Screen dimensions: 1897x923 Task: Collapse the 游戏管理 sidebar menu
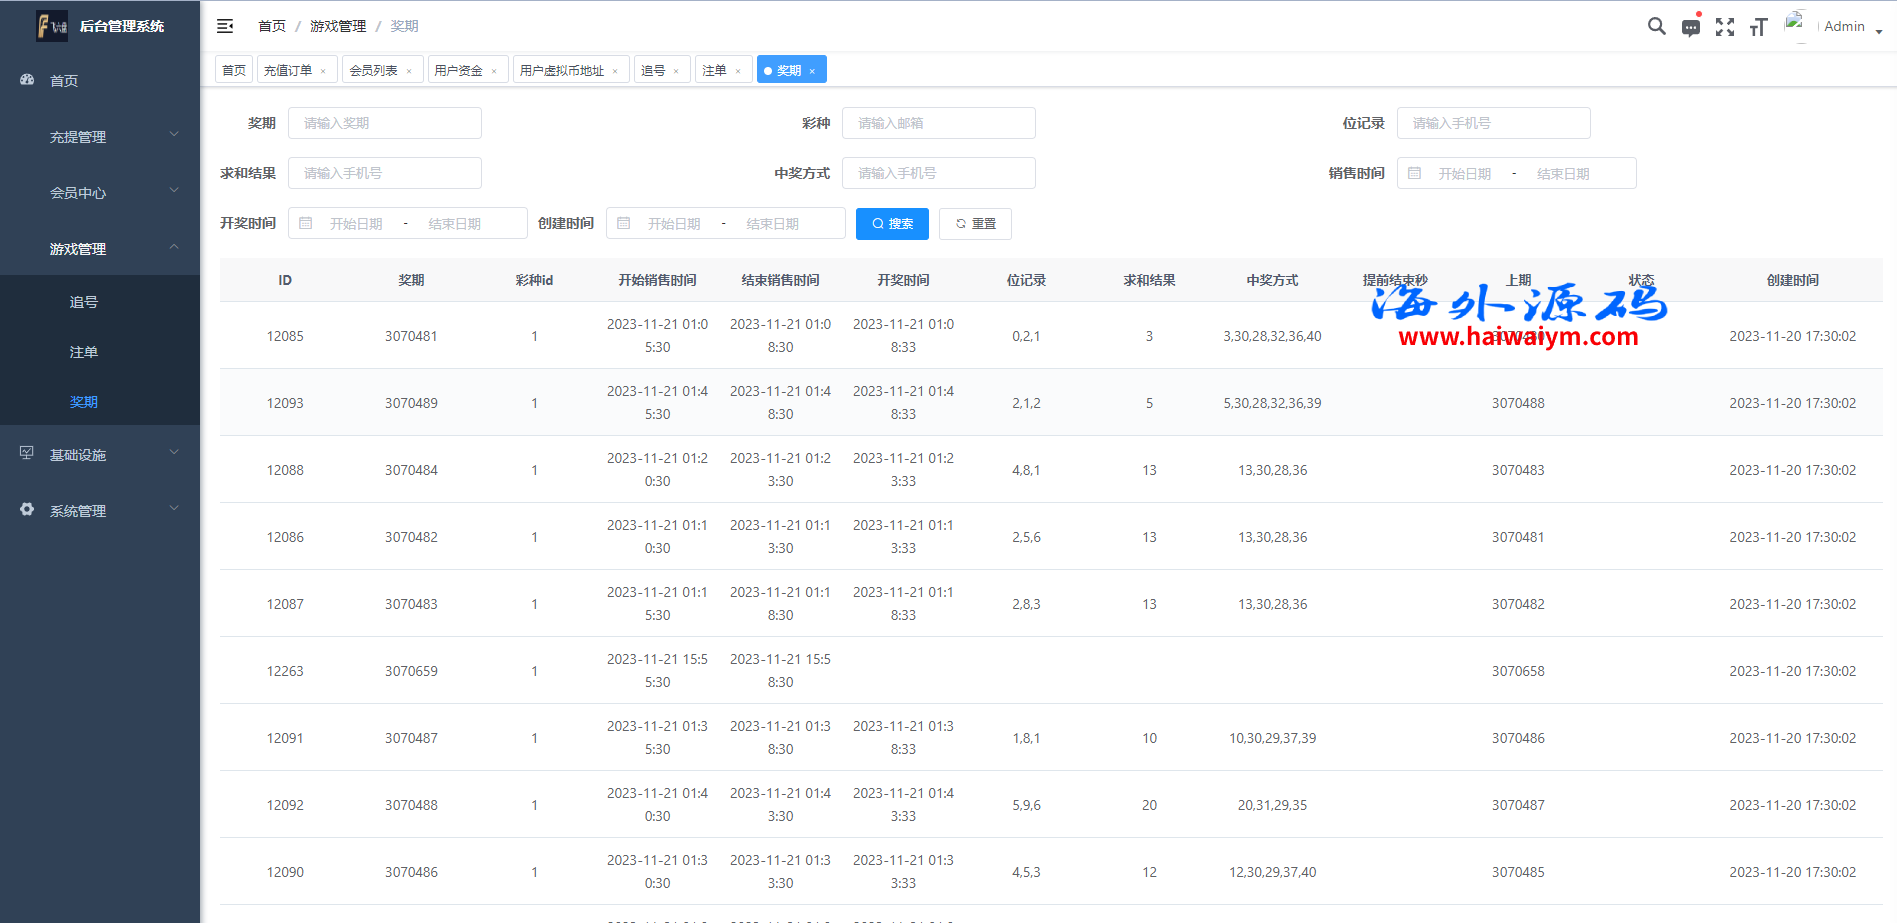[x=100, y=248]
